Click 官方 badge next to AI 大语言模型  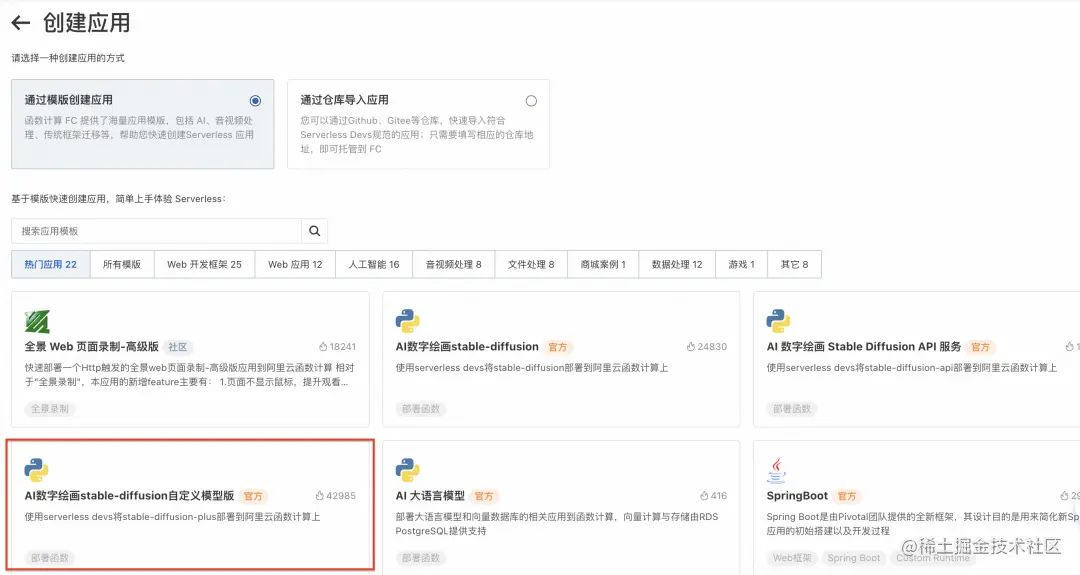point(484,496)
